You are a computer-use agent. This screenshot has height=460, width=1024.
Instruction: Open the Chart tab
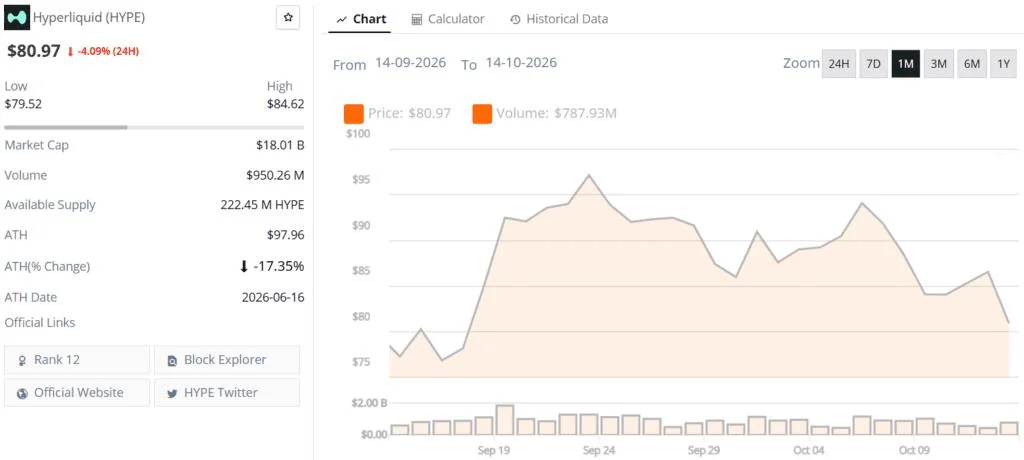click(361, 19)
